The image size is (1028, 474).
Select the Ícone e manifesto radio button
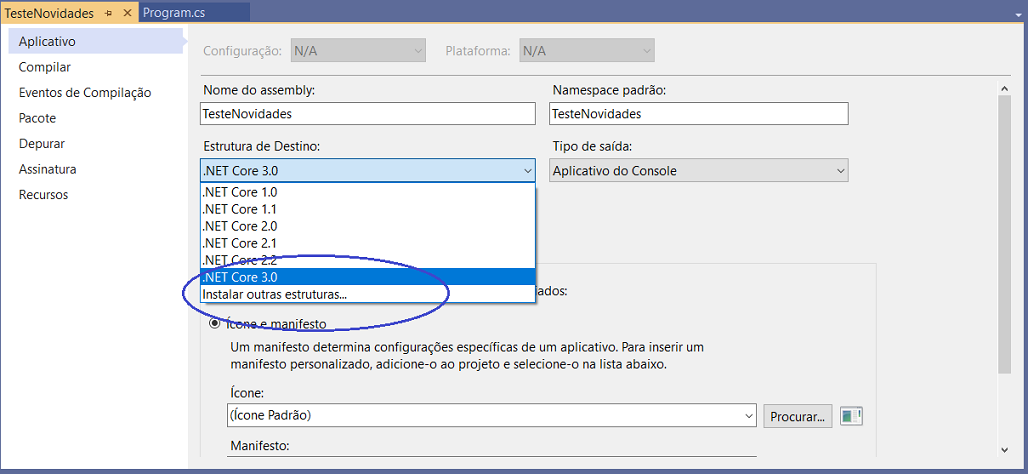[214, 323]
